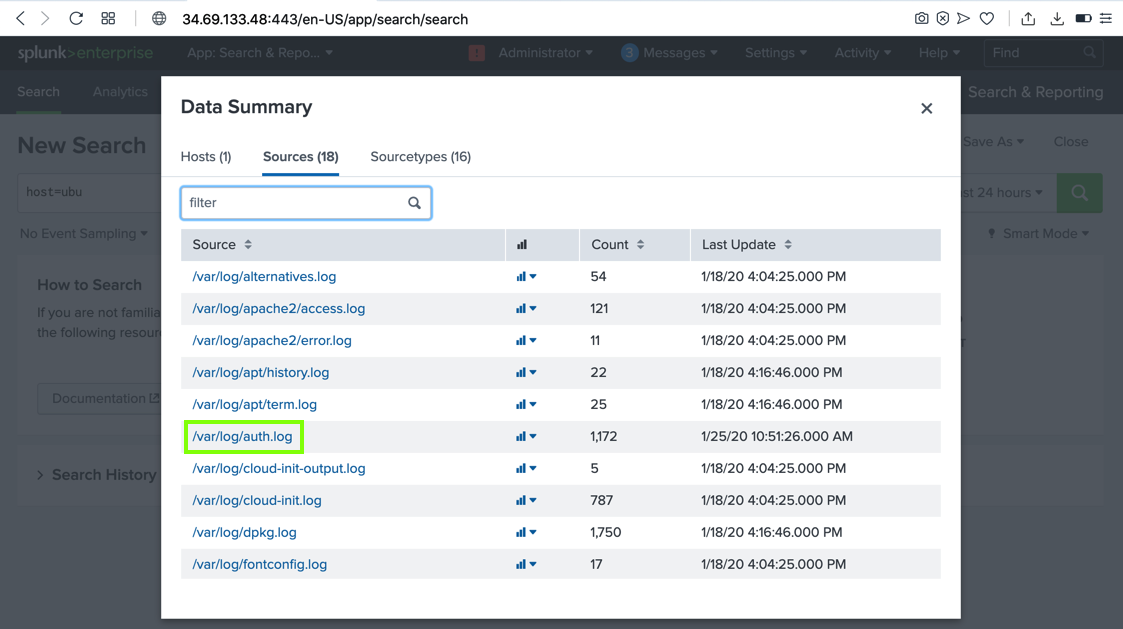1123x629 pixels.
Task: Sort table by Count column
Action: pyautogui.click(x=617, y=244)
